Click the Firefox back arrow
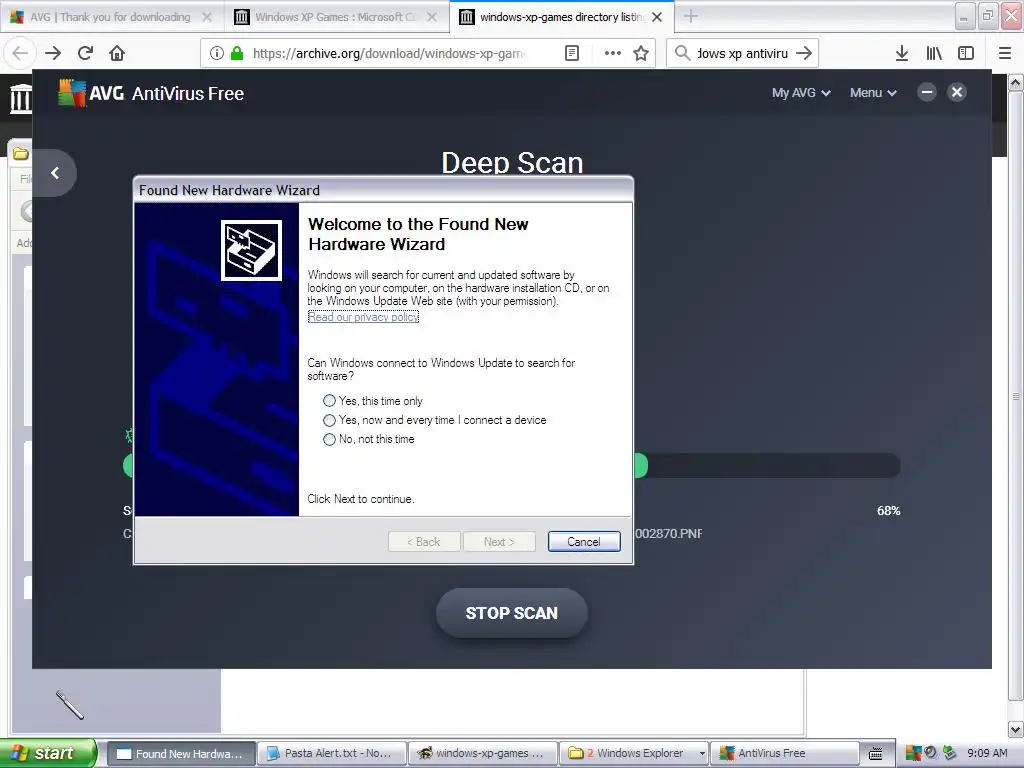The image size is (1024, 768). tap(20, 53)
